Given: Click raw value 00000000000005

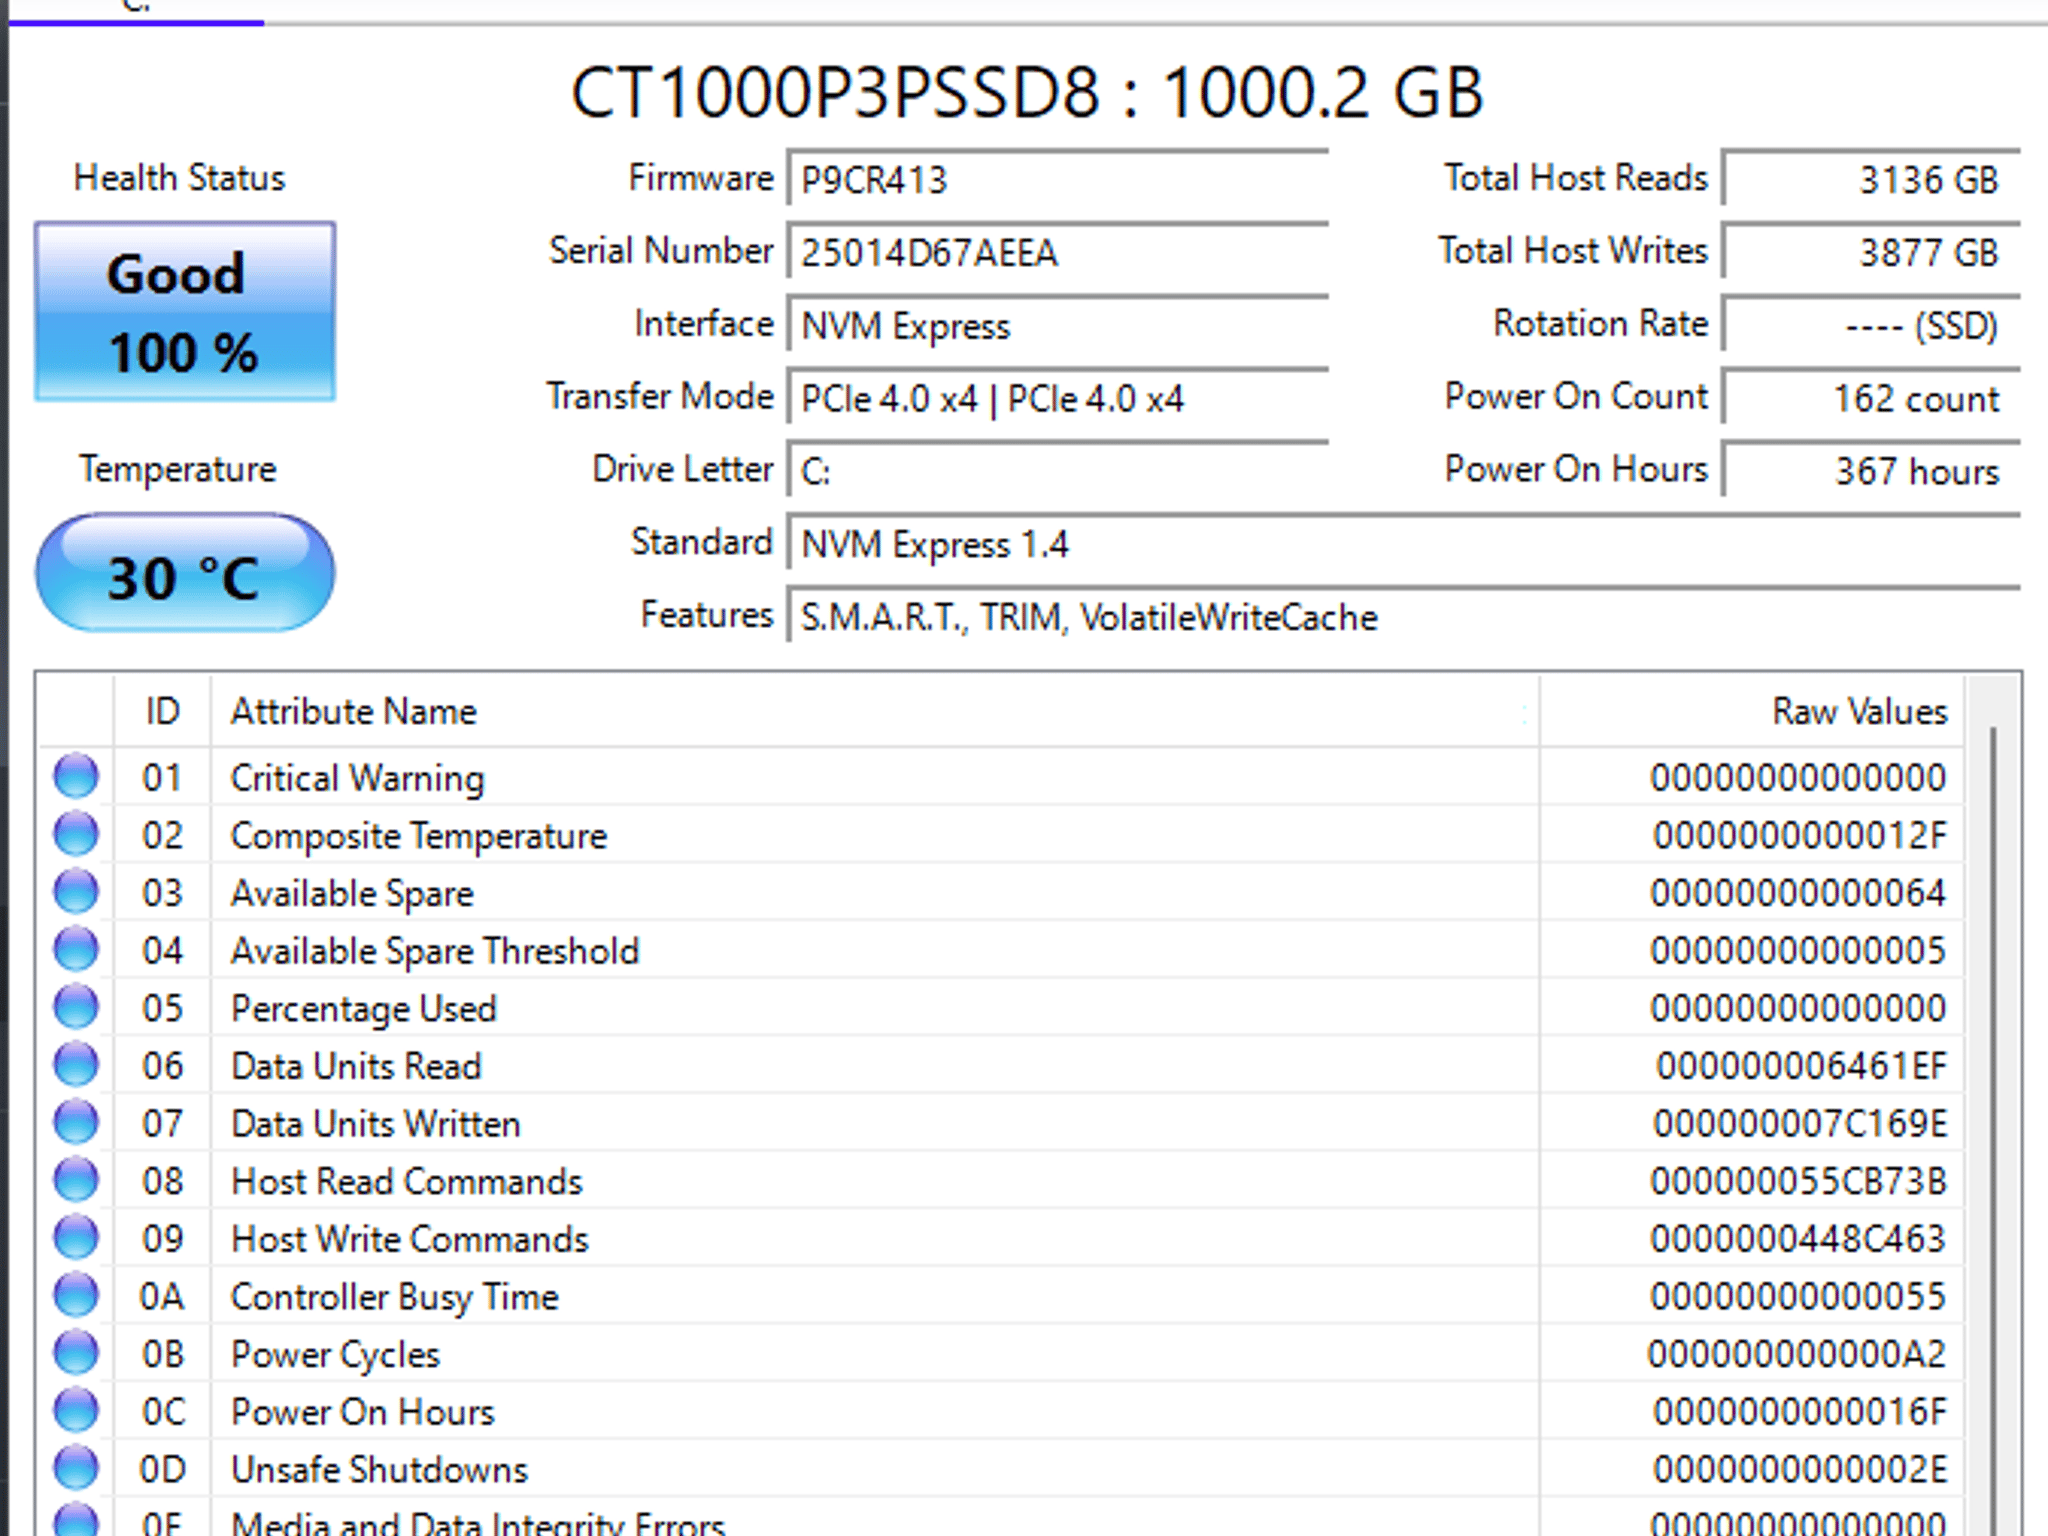Looking at the screenshot, I should point(1798,951).
